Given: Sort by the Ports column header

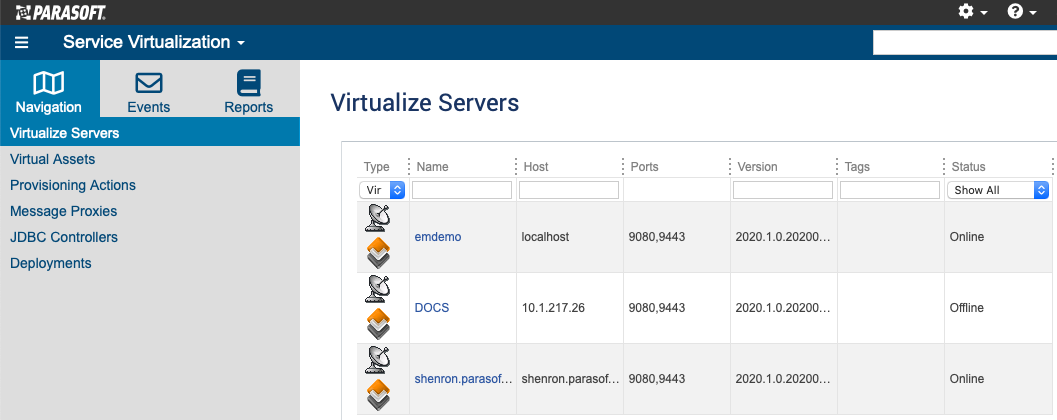Looking at the screenshot, I should point(644,167).
